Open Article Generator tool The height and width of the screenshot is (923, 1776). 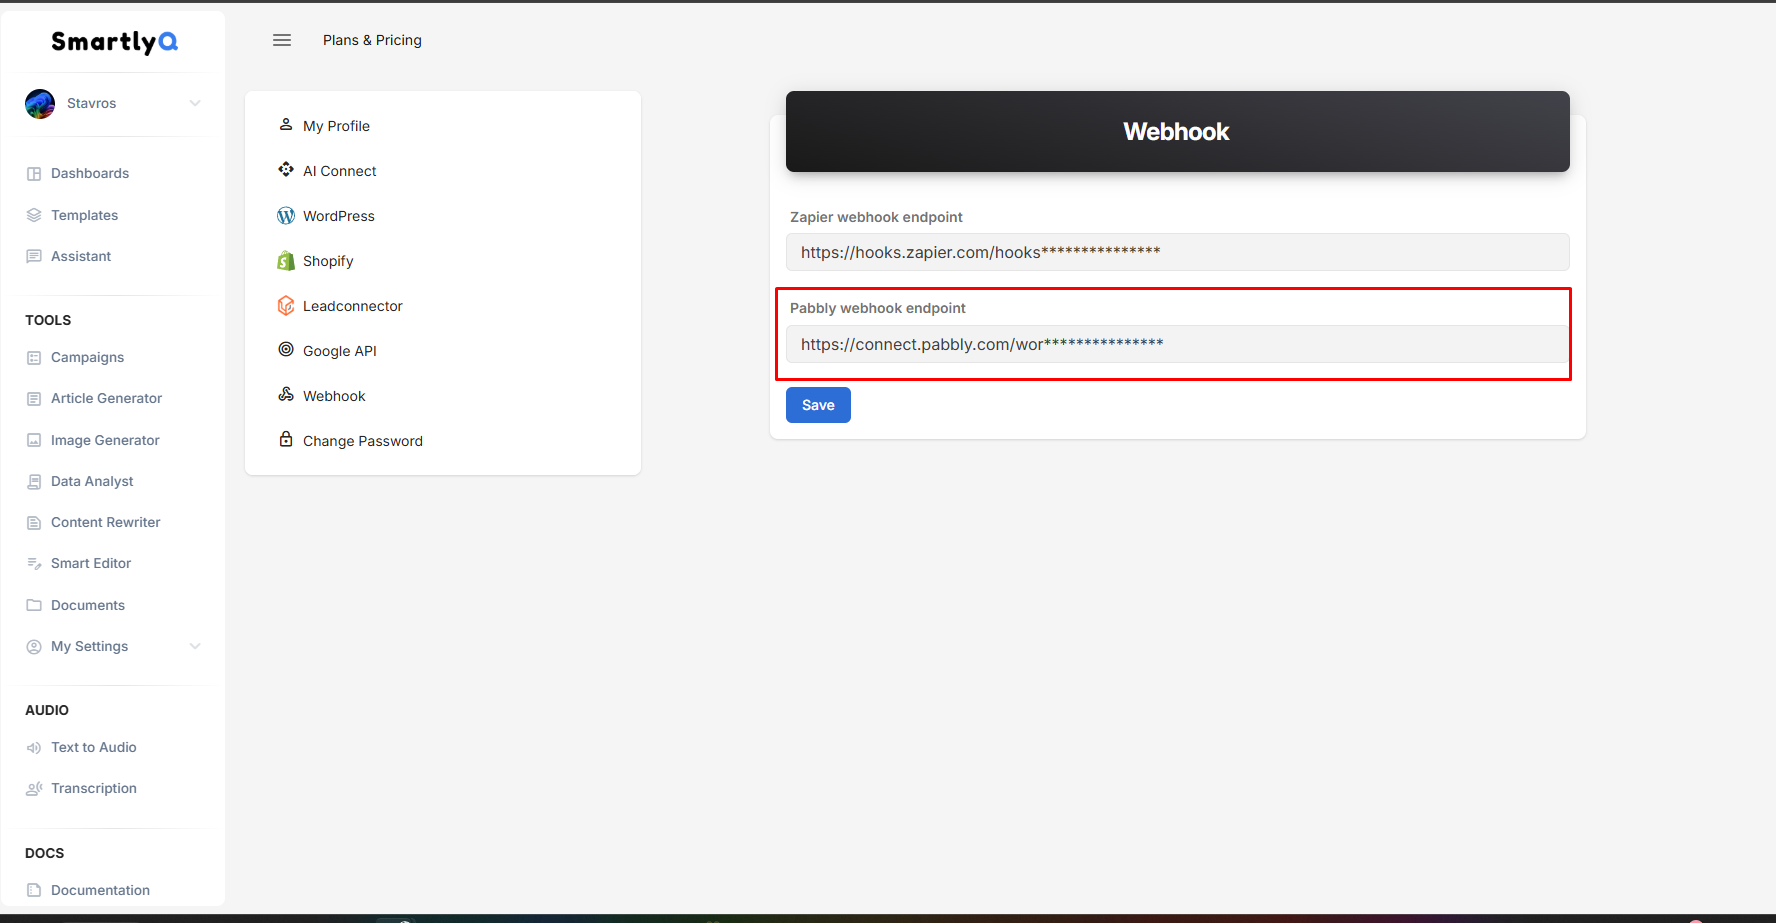click(x=106, y=398)
